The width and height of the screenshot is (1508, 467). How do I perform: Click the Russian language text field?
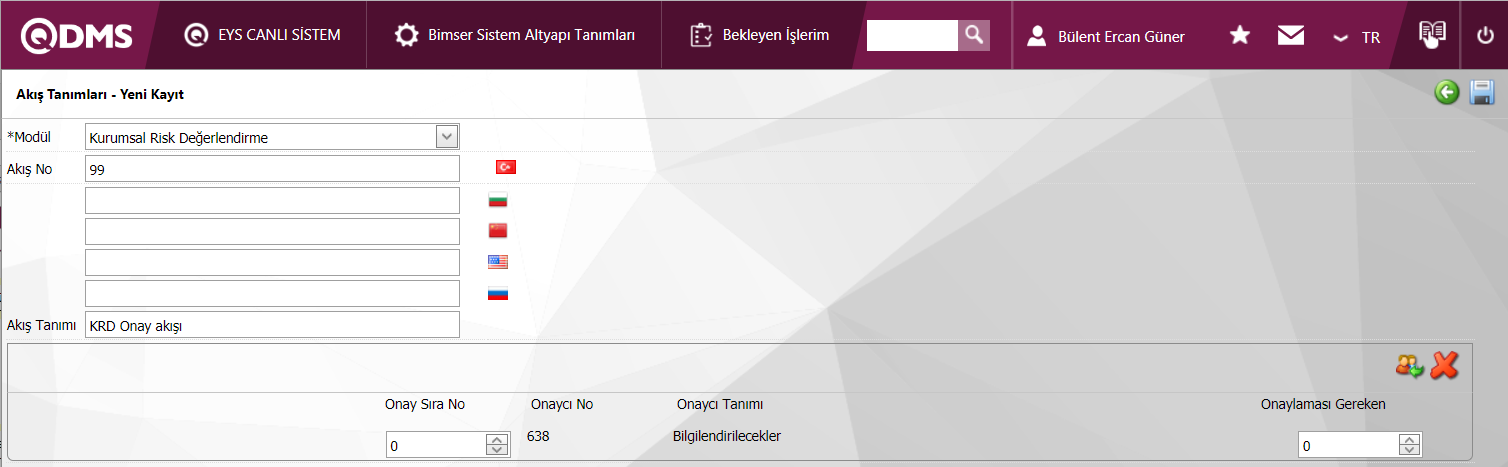tap(272, 294)
